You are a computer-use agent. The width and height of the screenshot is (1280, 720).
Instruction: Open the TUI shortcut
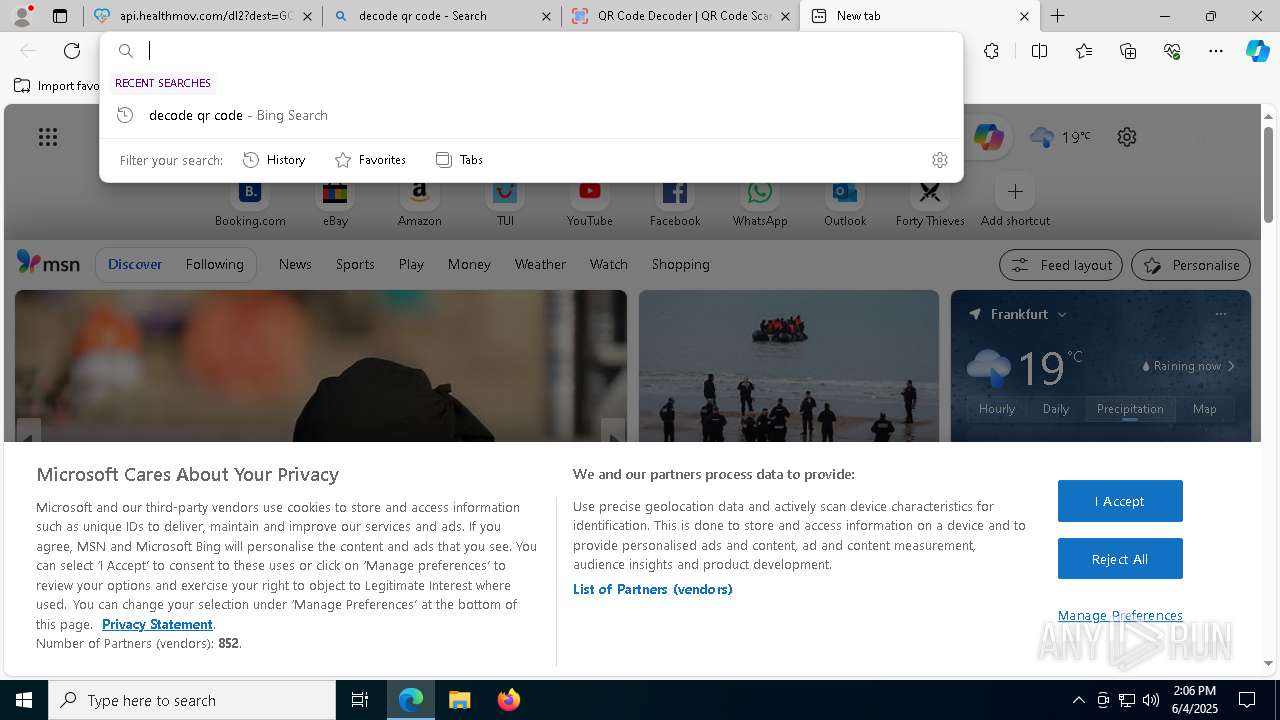[505, 203]
